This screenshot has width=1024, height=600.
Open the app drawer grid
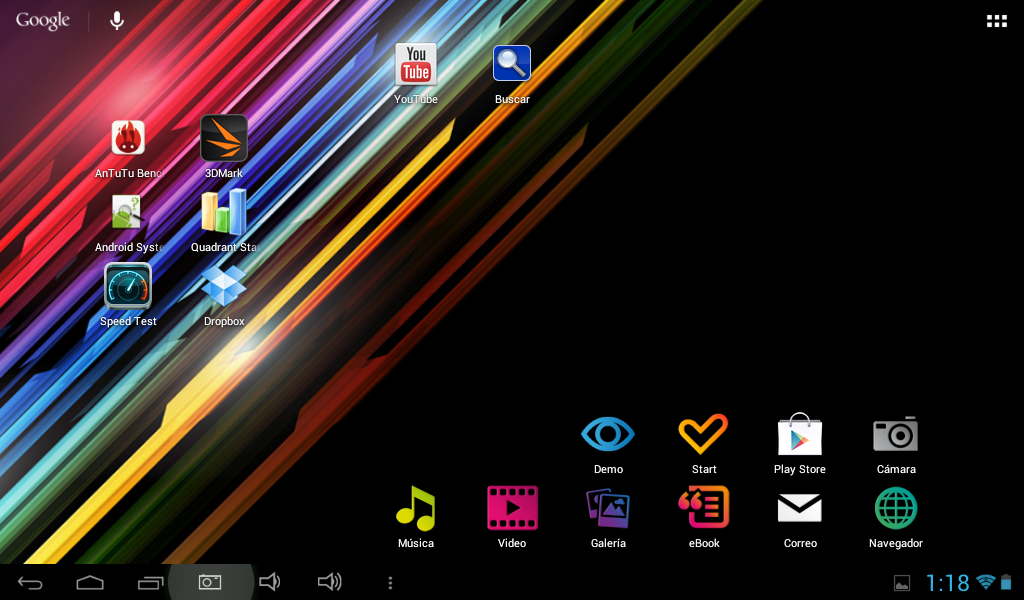996,21
